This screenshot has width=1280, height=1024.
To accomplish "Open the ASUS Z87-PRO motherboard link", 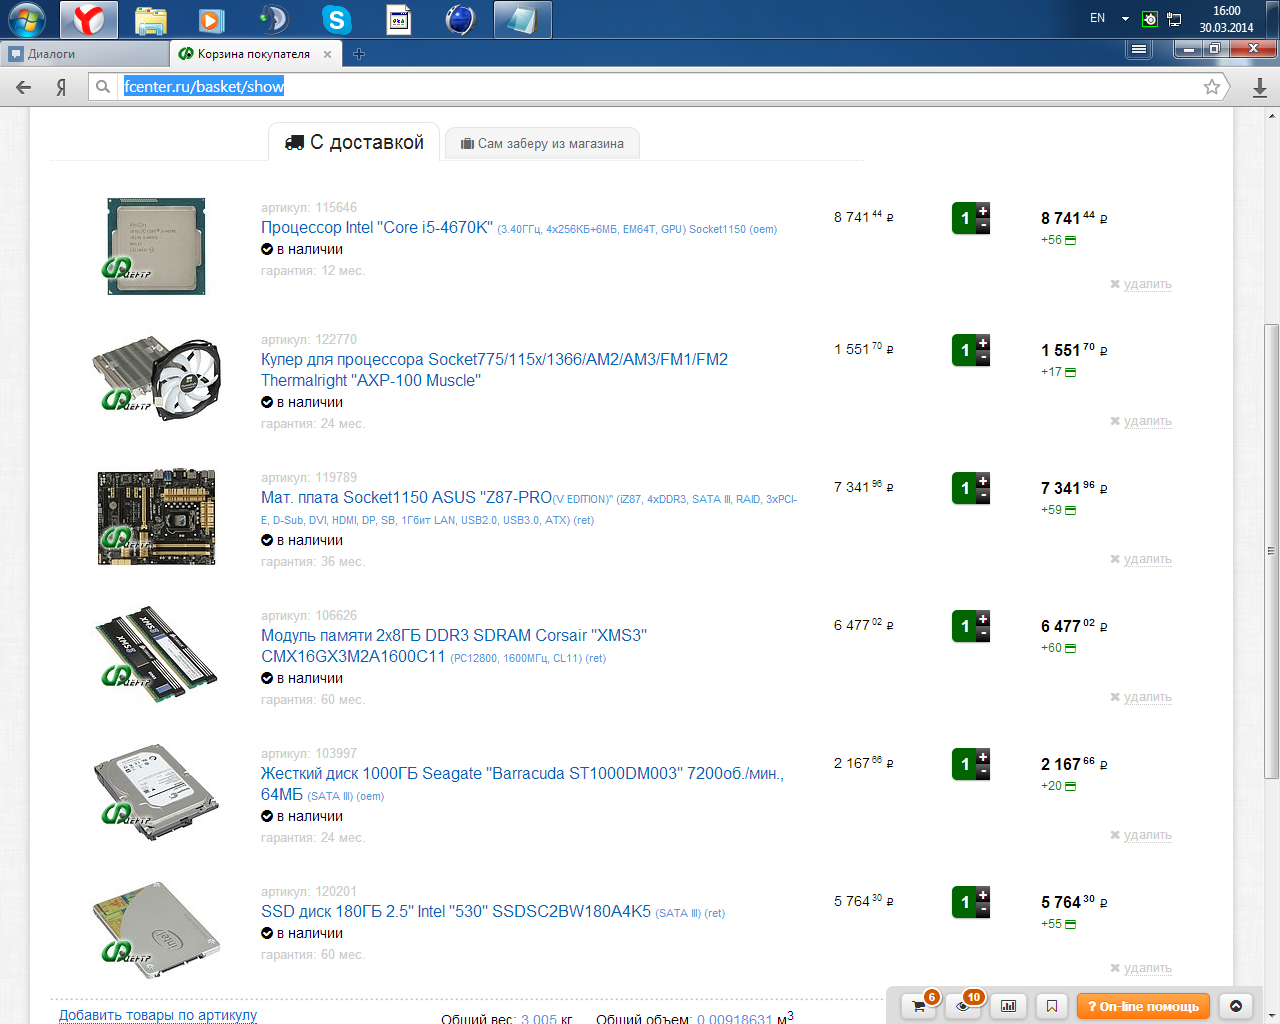I will [529, 507].
